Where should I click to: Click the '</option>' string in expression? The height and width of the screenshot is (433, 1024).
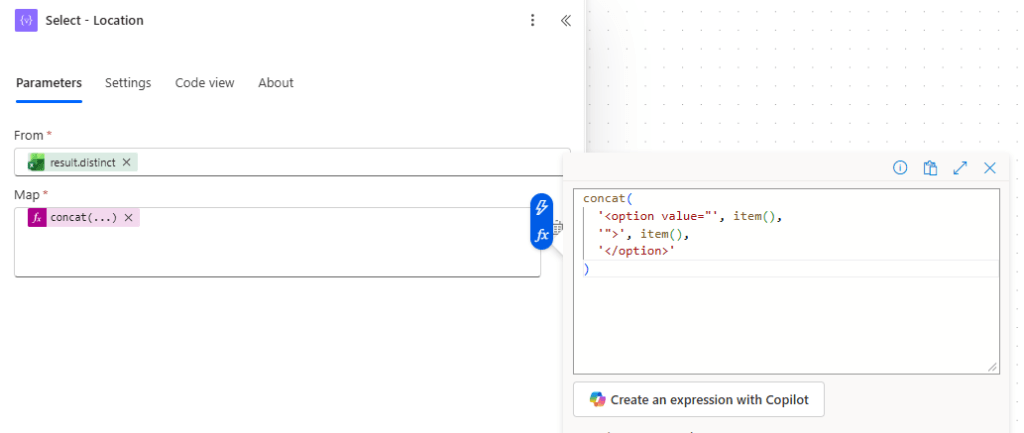pos(636,251)
